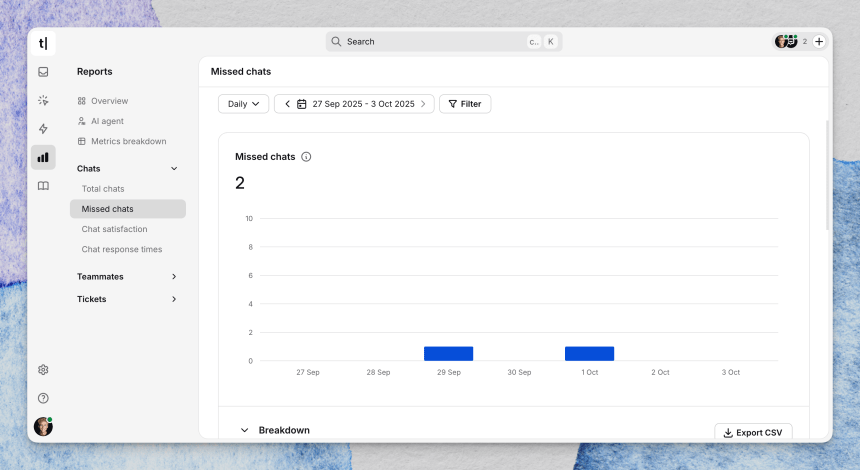Collapse the Chats section chevron

[174, 169]
